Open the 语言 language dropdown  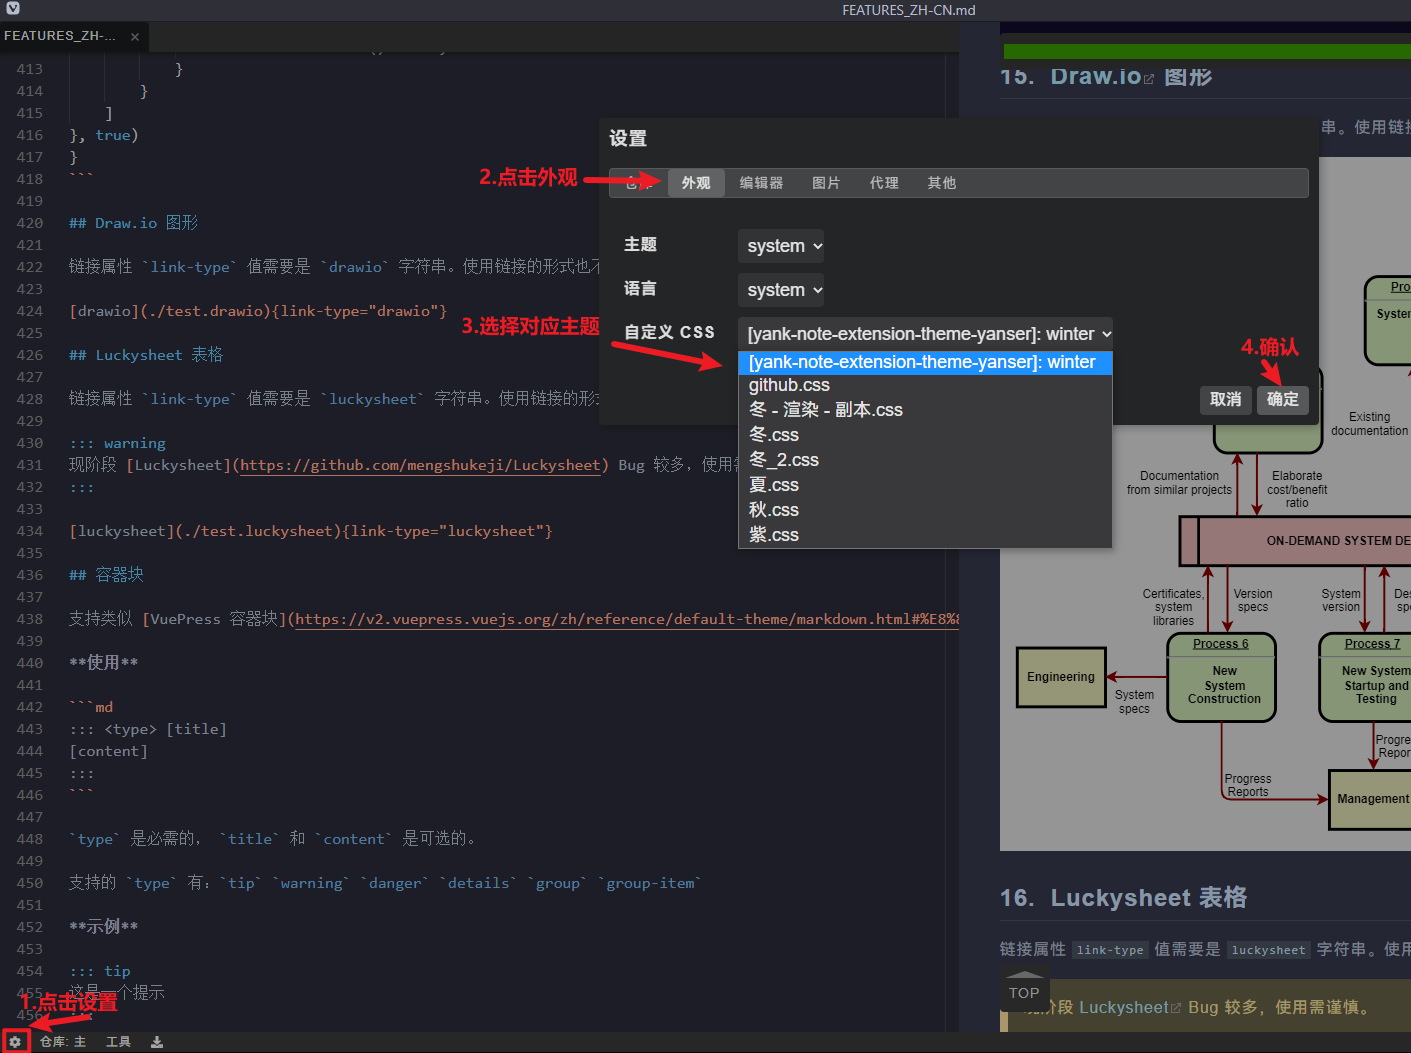[x=781, y=290]
